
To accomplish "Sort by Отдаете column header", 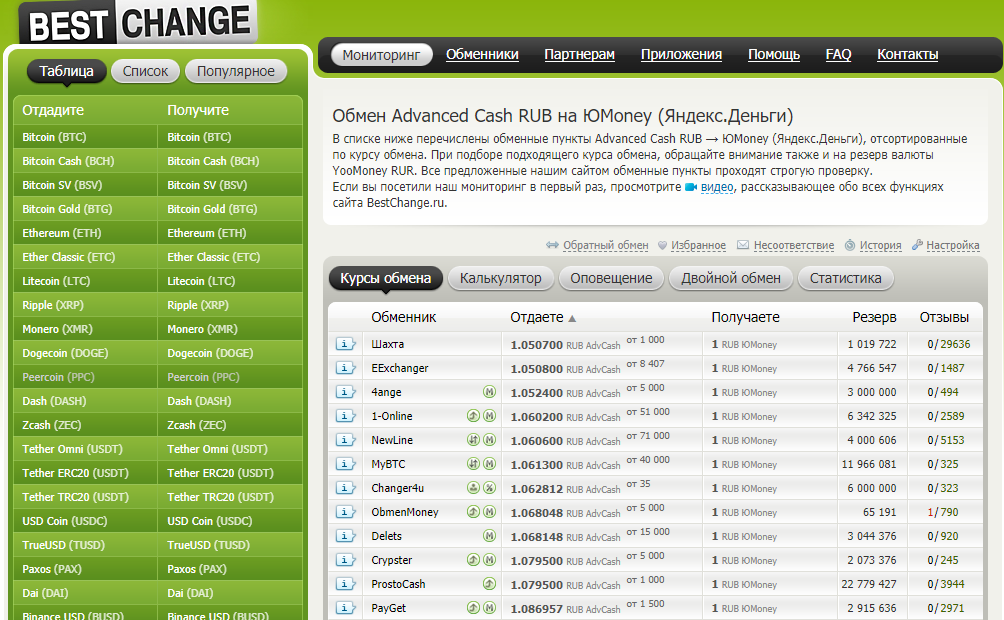I will (x=543, y=317).
